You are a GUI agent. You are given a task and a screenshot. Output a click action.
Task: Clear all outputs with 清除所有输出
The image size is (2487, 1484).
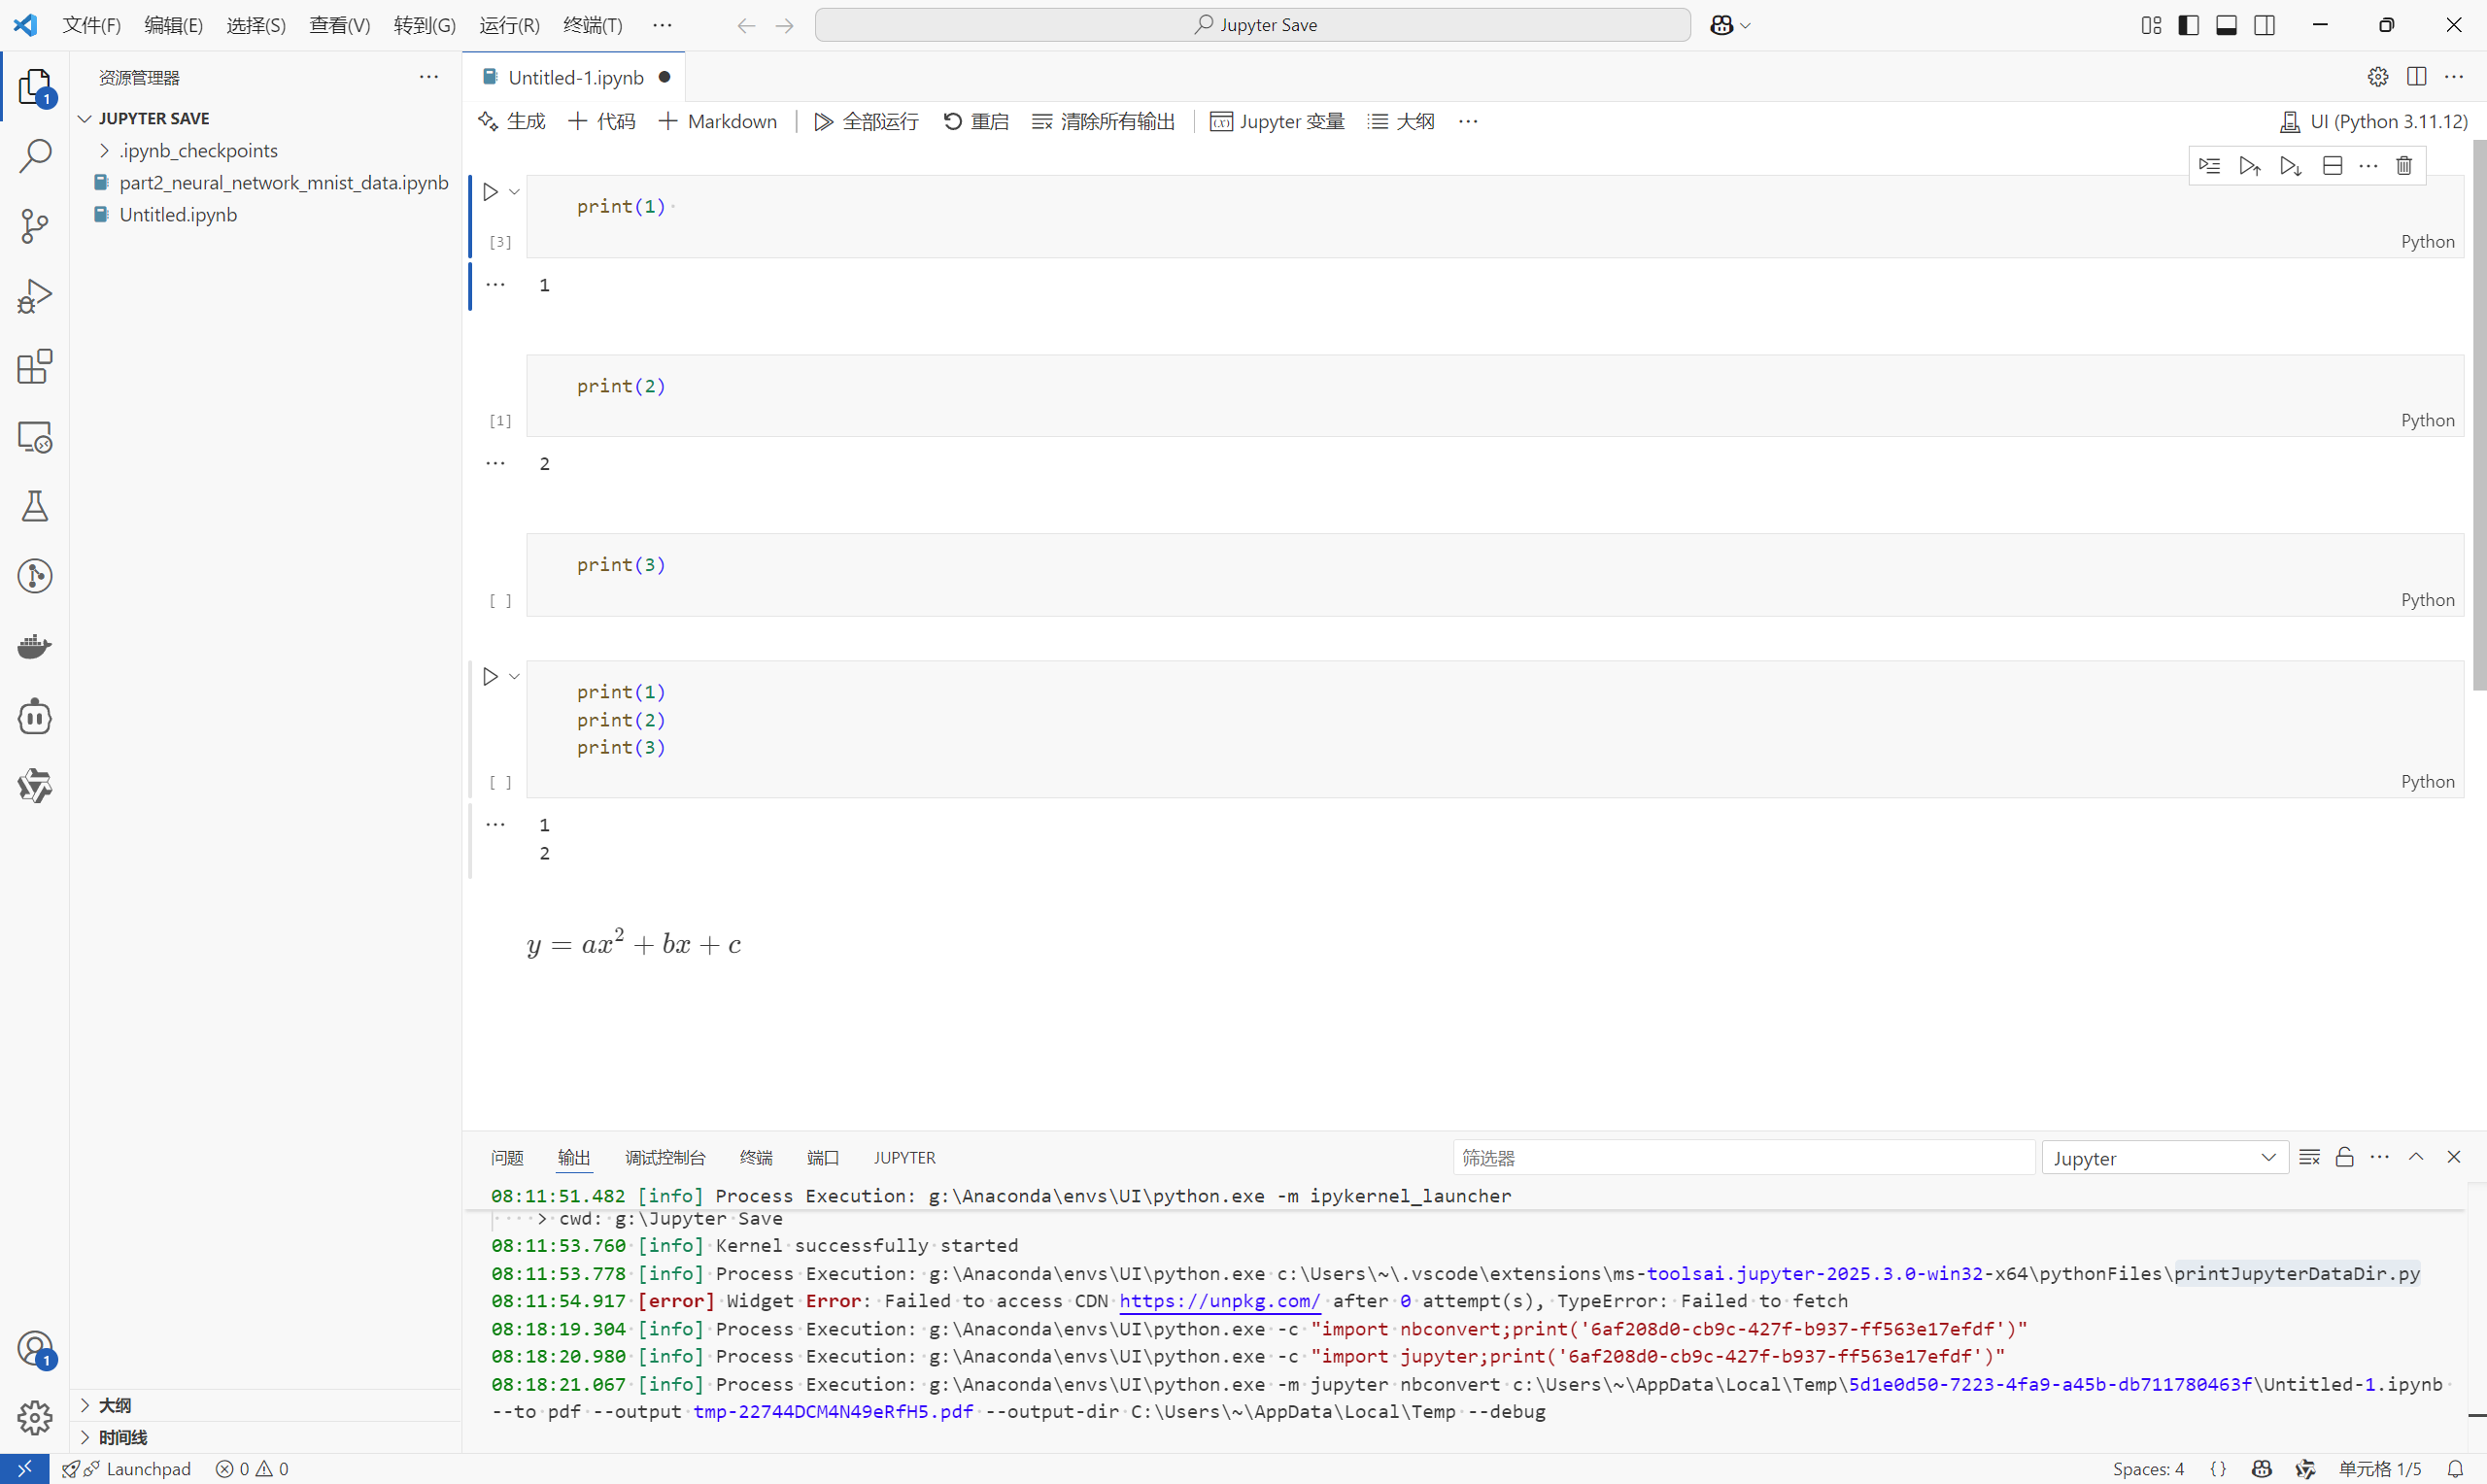click(1104, 122)
